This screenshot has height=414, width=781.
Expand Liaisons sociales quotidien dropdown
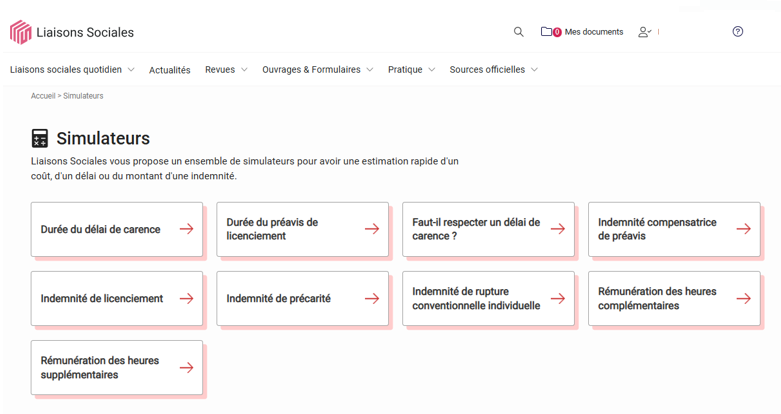(x=131, y=70)
